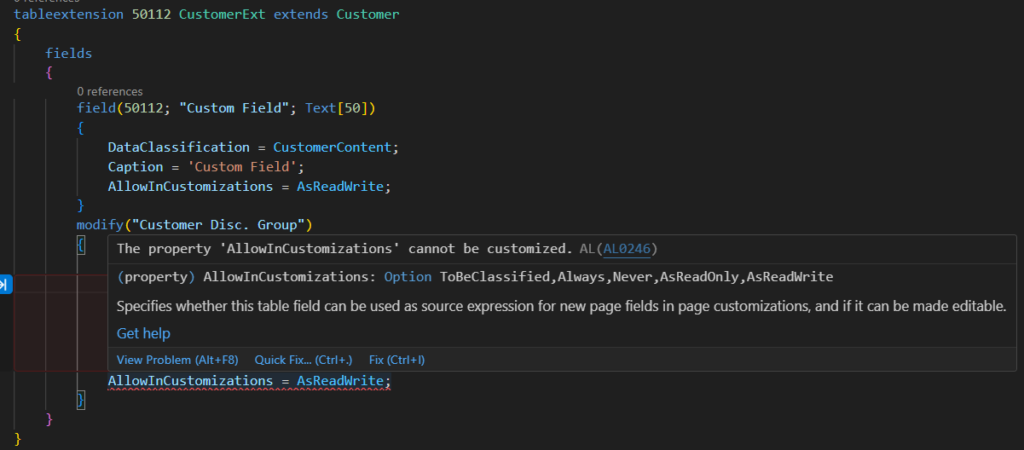1024x450 pixels.
Task: Click Fix (Ctrl+I) action
Action: (x=397, y=359)
